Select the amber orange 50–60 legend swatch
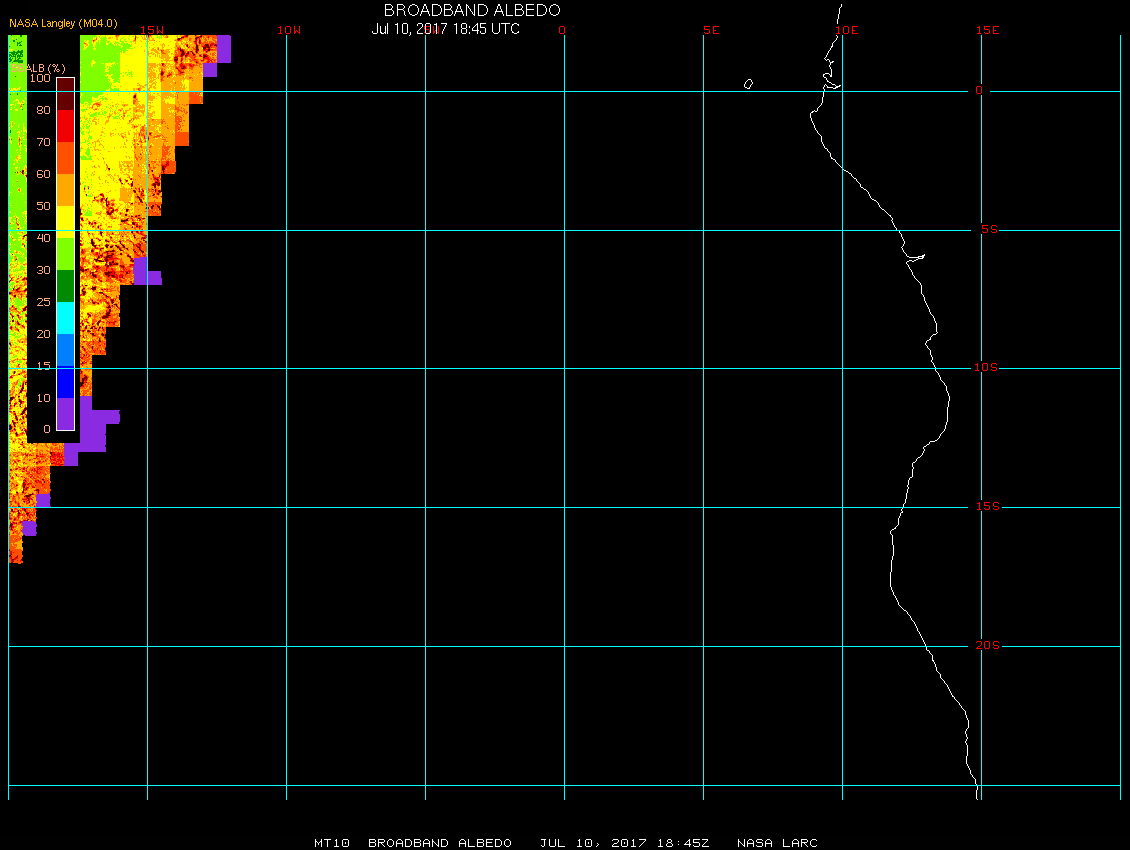1130x850 pixels. coord(66,190)
